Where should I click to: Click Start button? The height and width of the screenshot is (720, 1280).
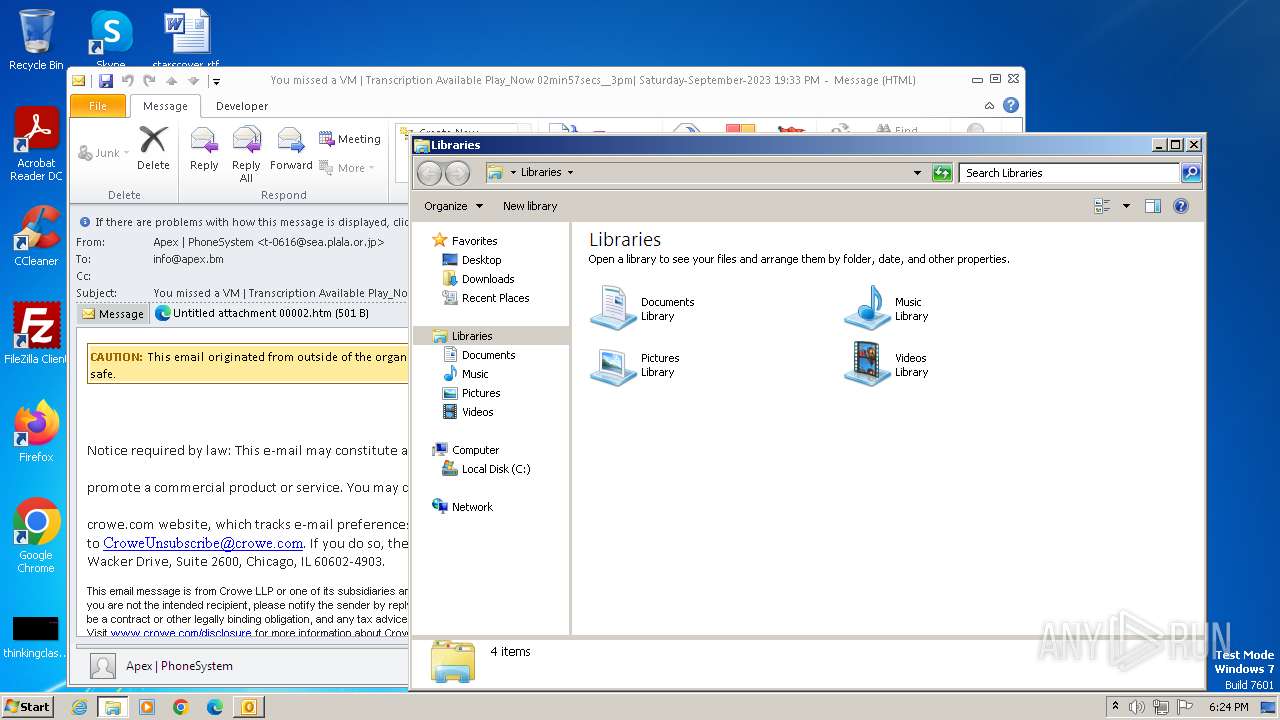pyautogui.click(x=28, y=707)
